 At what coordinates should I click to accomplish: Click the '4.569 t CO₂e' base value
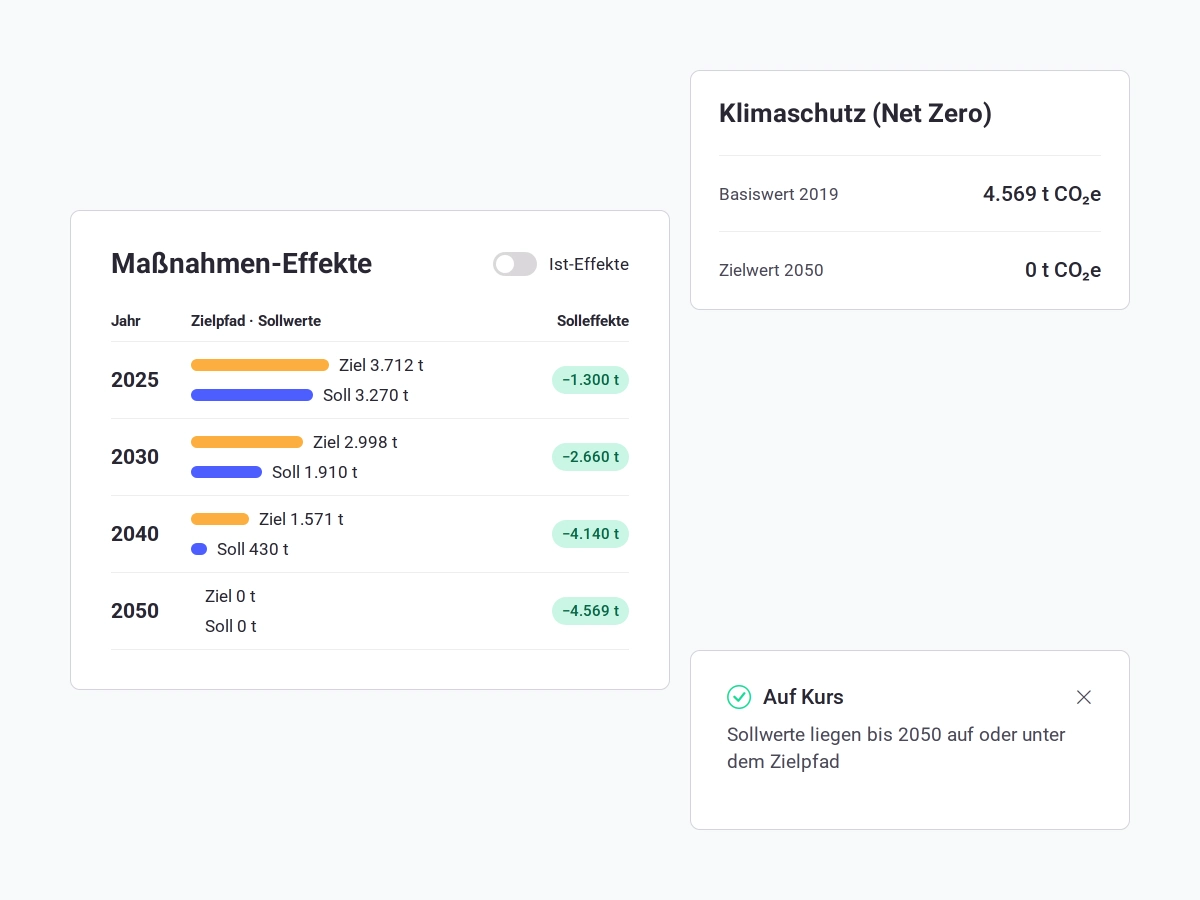[x=1042, y=194]
